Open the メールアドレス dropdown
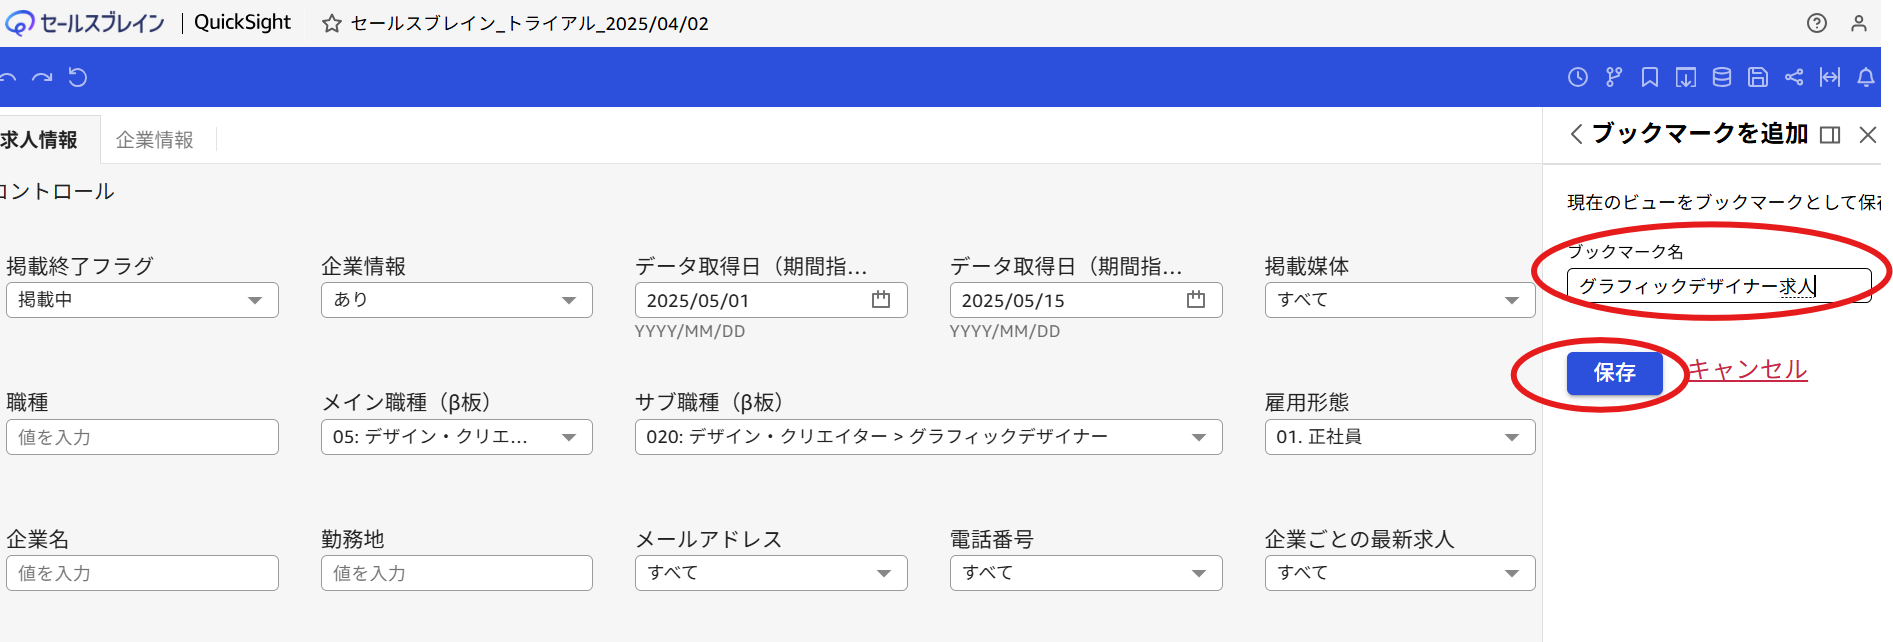This screenshot has height=642, width=1893. tap(771, 573)
